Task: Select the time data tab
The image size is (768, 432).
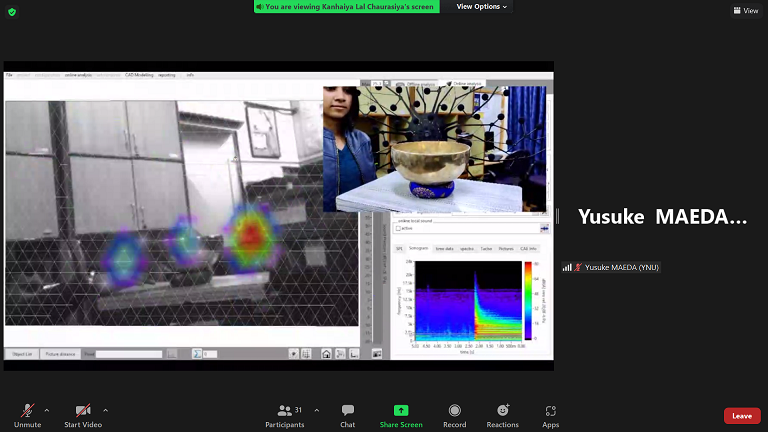Action: pos(443,248)
